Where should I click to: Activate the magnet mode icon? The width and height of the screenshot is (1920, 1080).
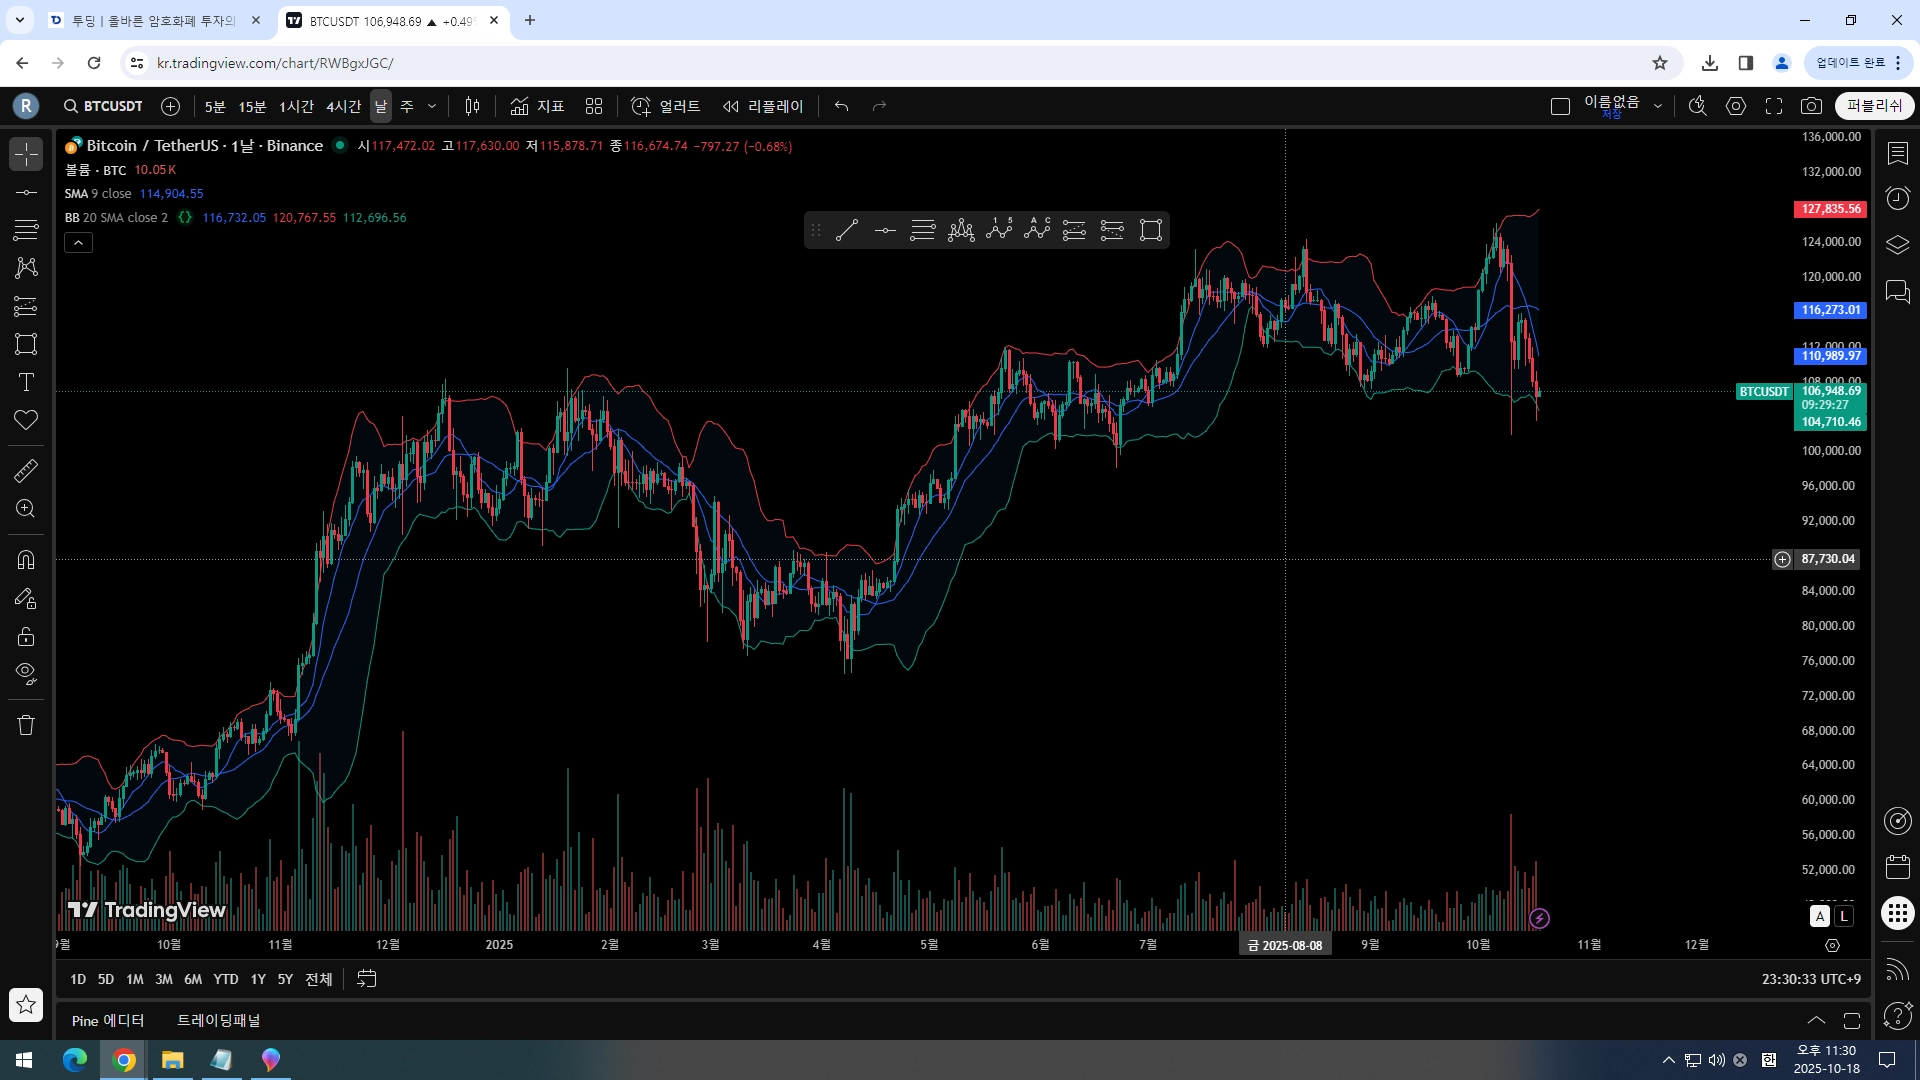tap(26, 560)
